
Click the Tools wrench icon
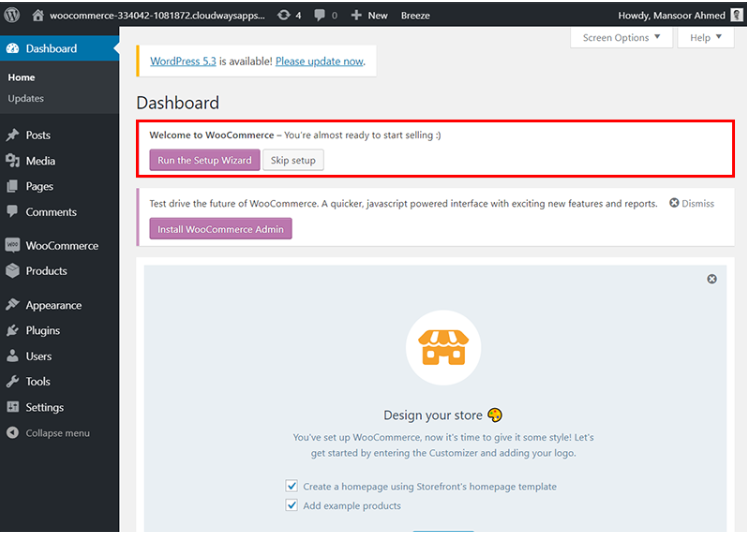(x=13, y=381)
